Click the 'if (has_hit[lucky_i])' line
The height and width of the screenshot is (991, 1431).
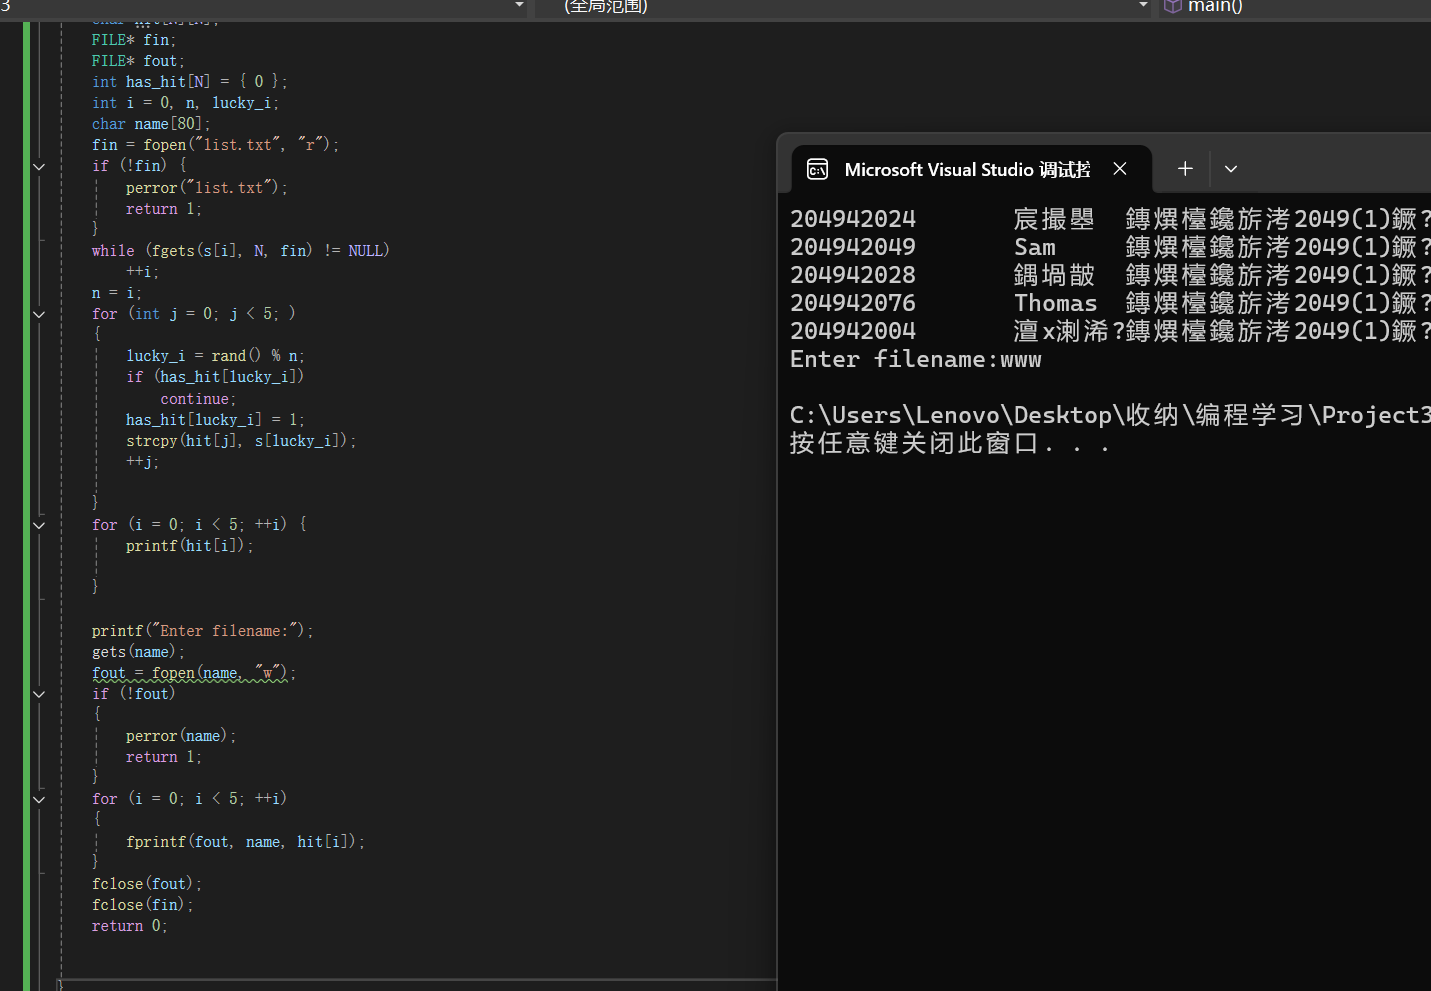pos(215,377)
